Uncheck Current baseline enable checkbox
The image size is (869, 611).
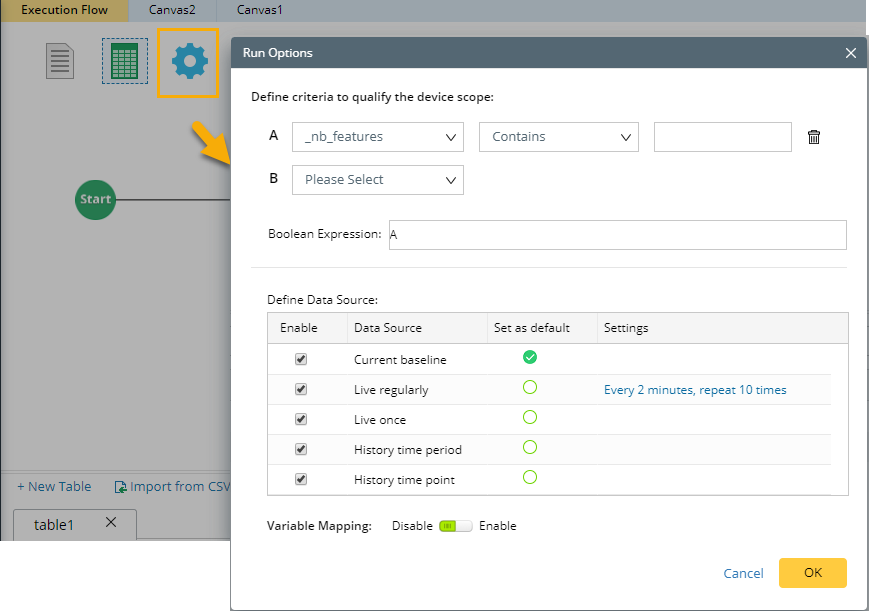(301, 359)
